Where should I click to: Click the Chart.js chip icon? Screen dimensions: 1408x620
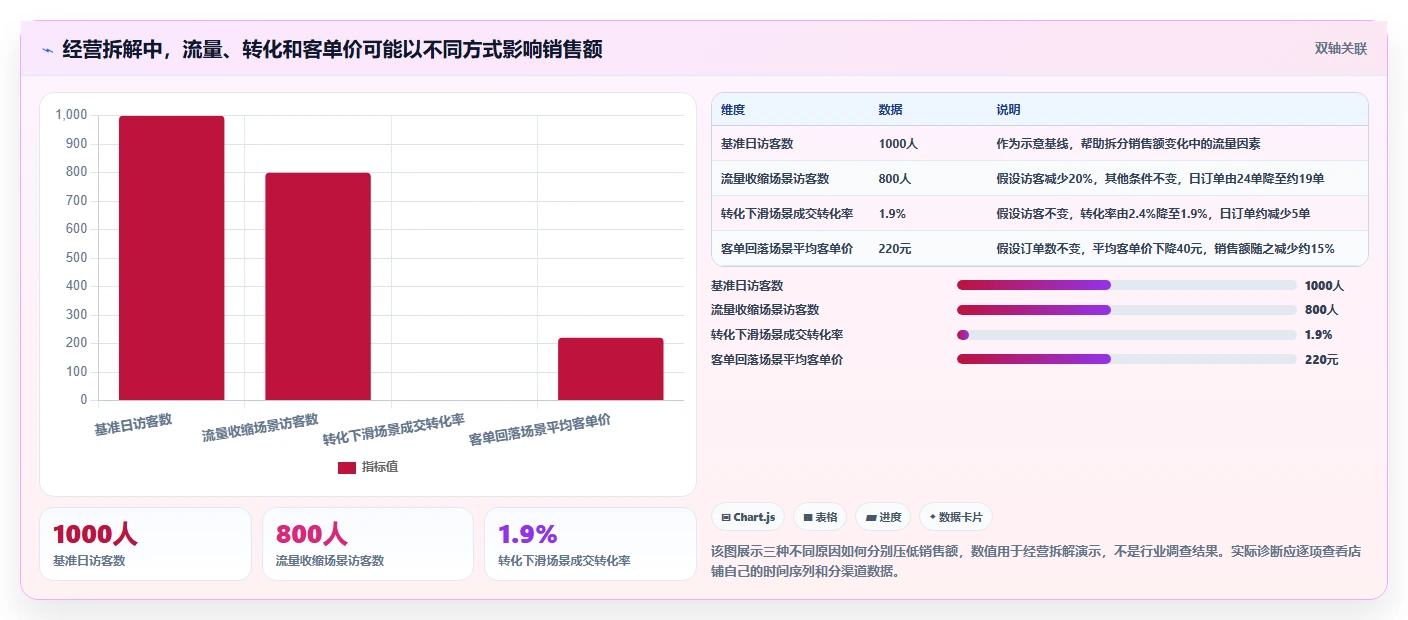click(726, 518)
